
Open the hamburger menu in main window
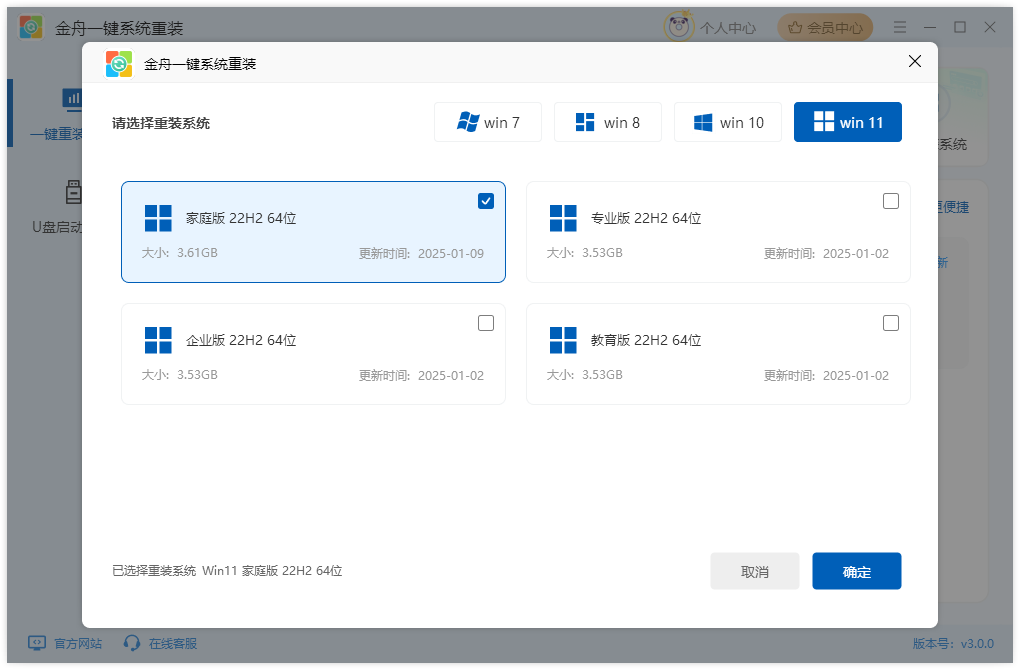click(x=900, y=27)
